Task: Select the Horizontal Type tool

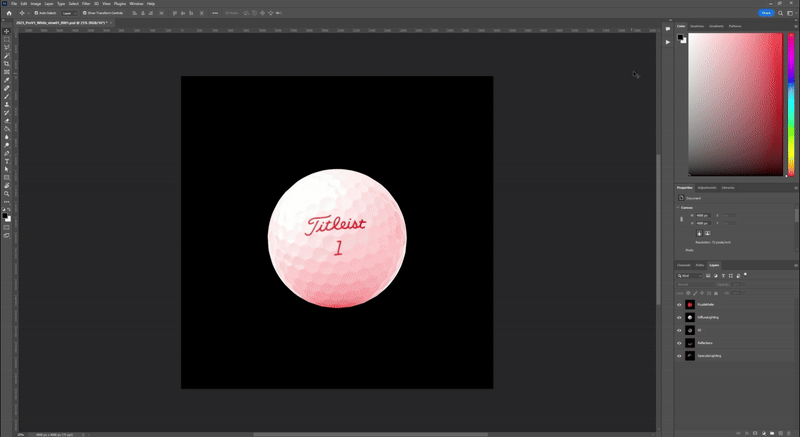Action: (7, 162)
